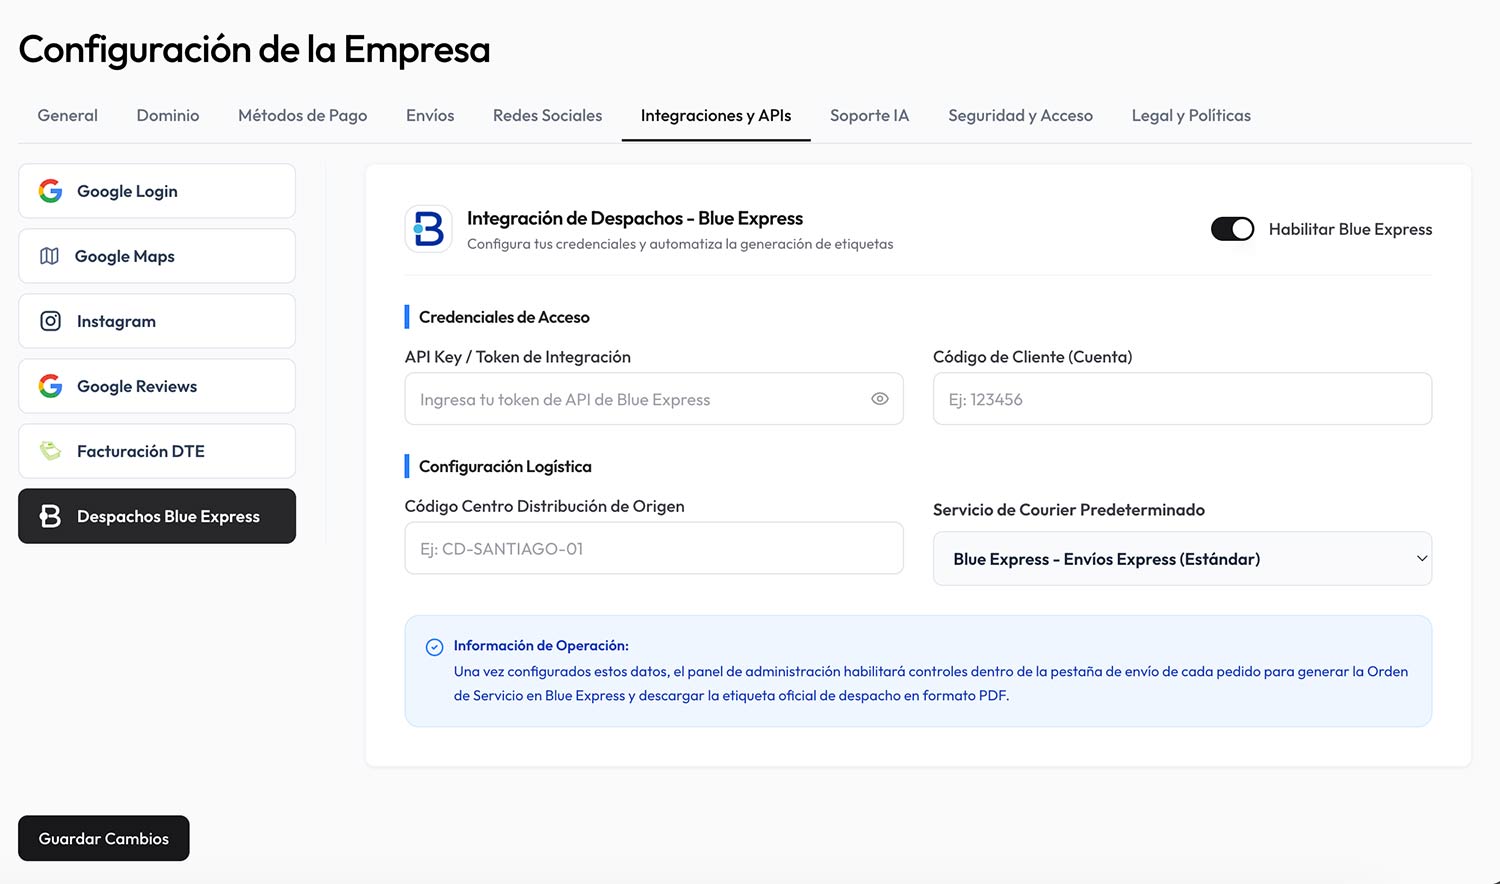The image size is (1500, 884).
Task: Select the Despachos Blue Express integration
Action: coord(157,516)
